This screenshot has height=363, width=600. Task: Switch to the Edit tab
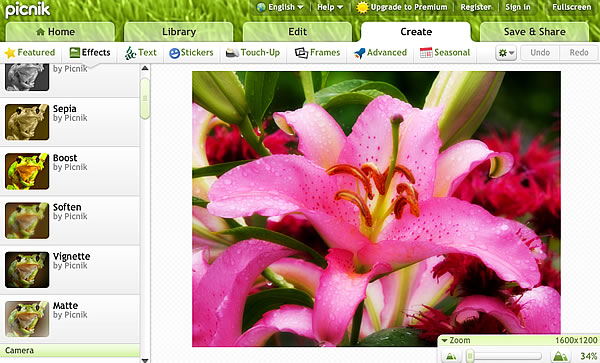click(297, 32)
